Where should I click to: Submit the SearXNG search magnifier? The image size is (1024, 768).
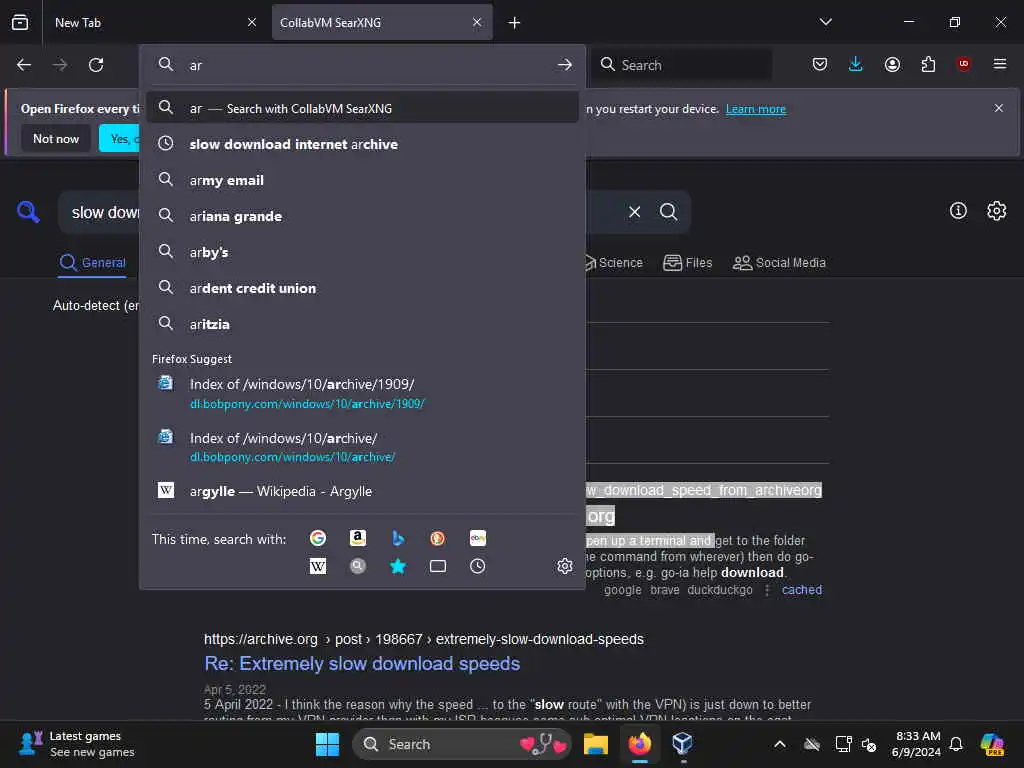point(668,212)
